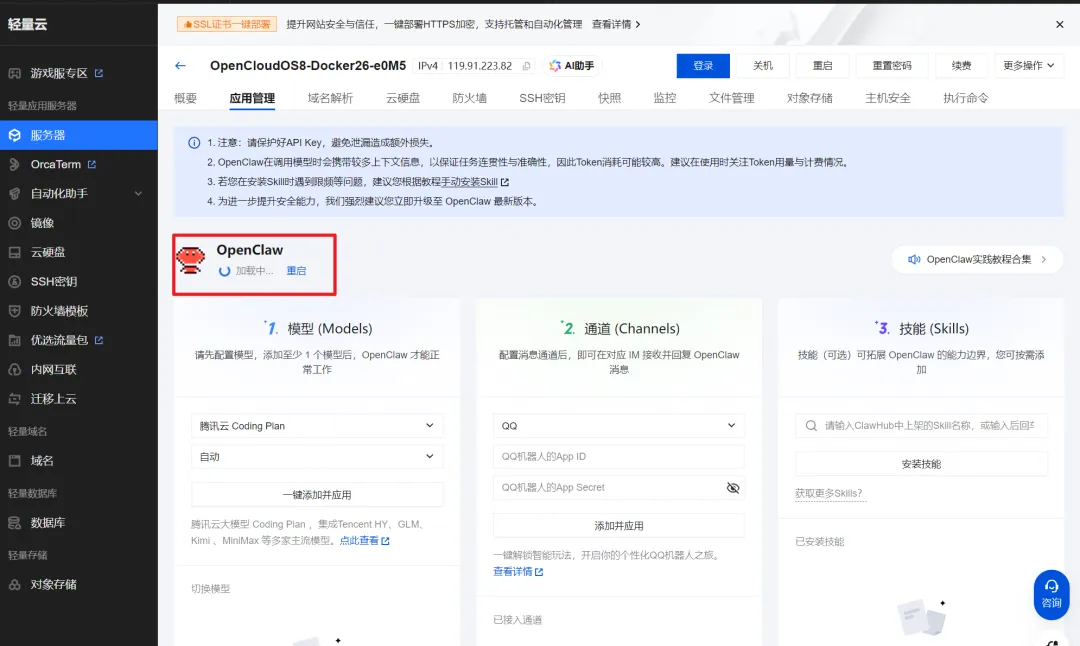Screen dimensions: 1080x646
Task: Click 查看详情 in the SSL banner
Action: pos(616,24)
